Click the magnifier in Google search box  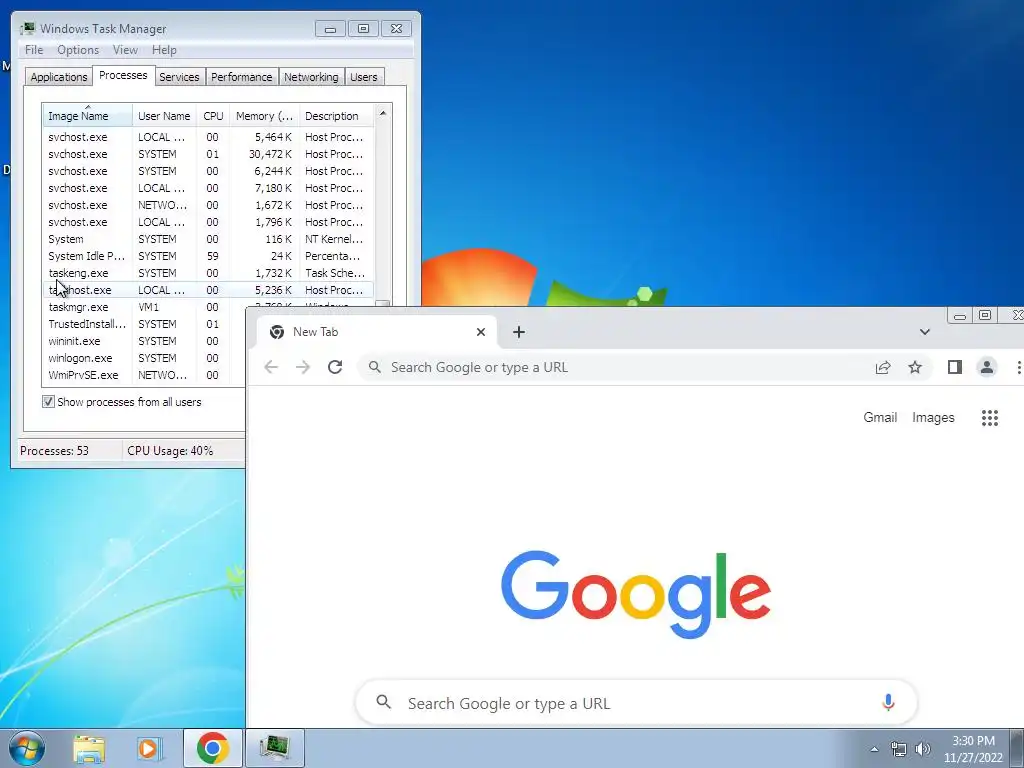click(383, 702)
